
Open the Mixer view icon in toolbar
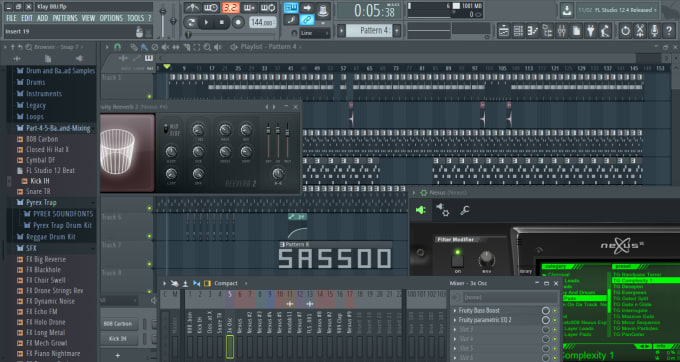click(562, 31)
